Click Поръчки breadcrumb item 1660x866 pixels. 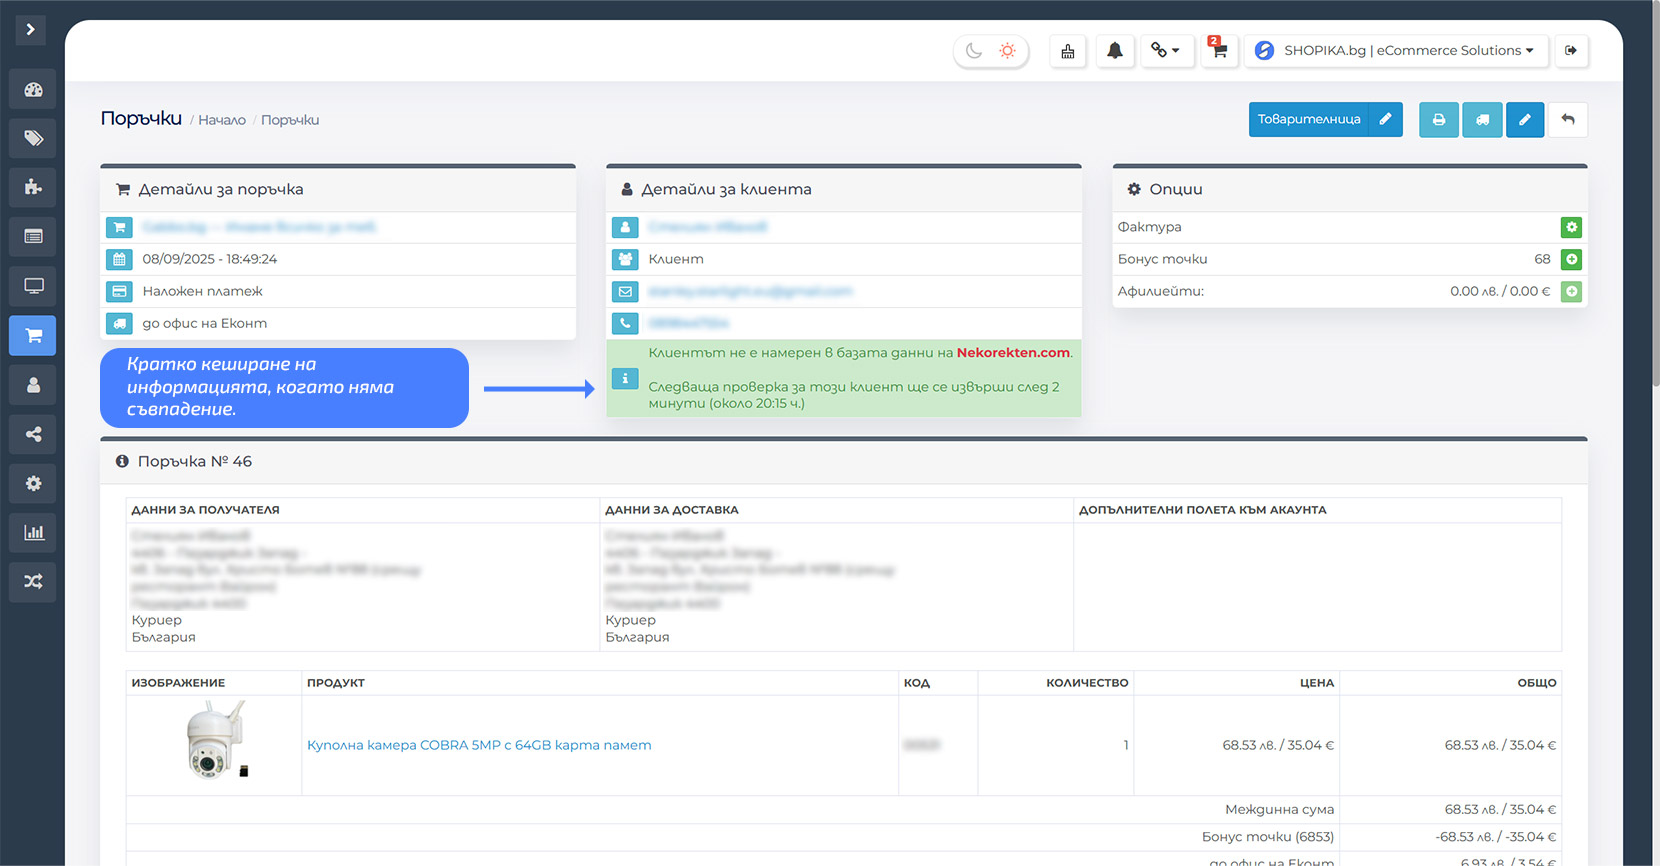click(x=290, y=120)
